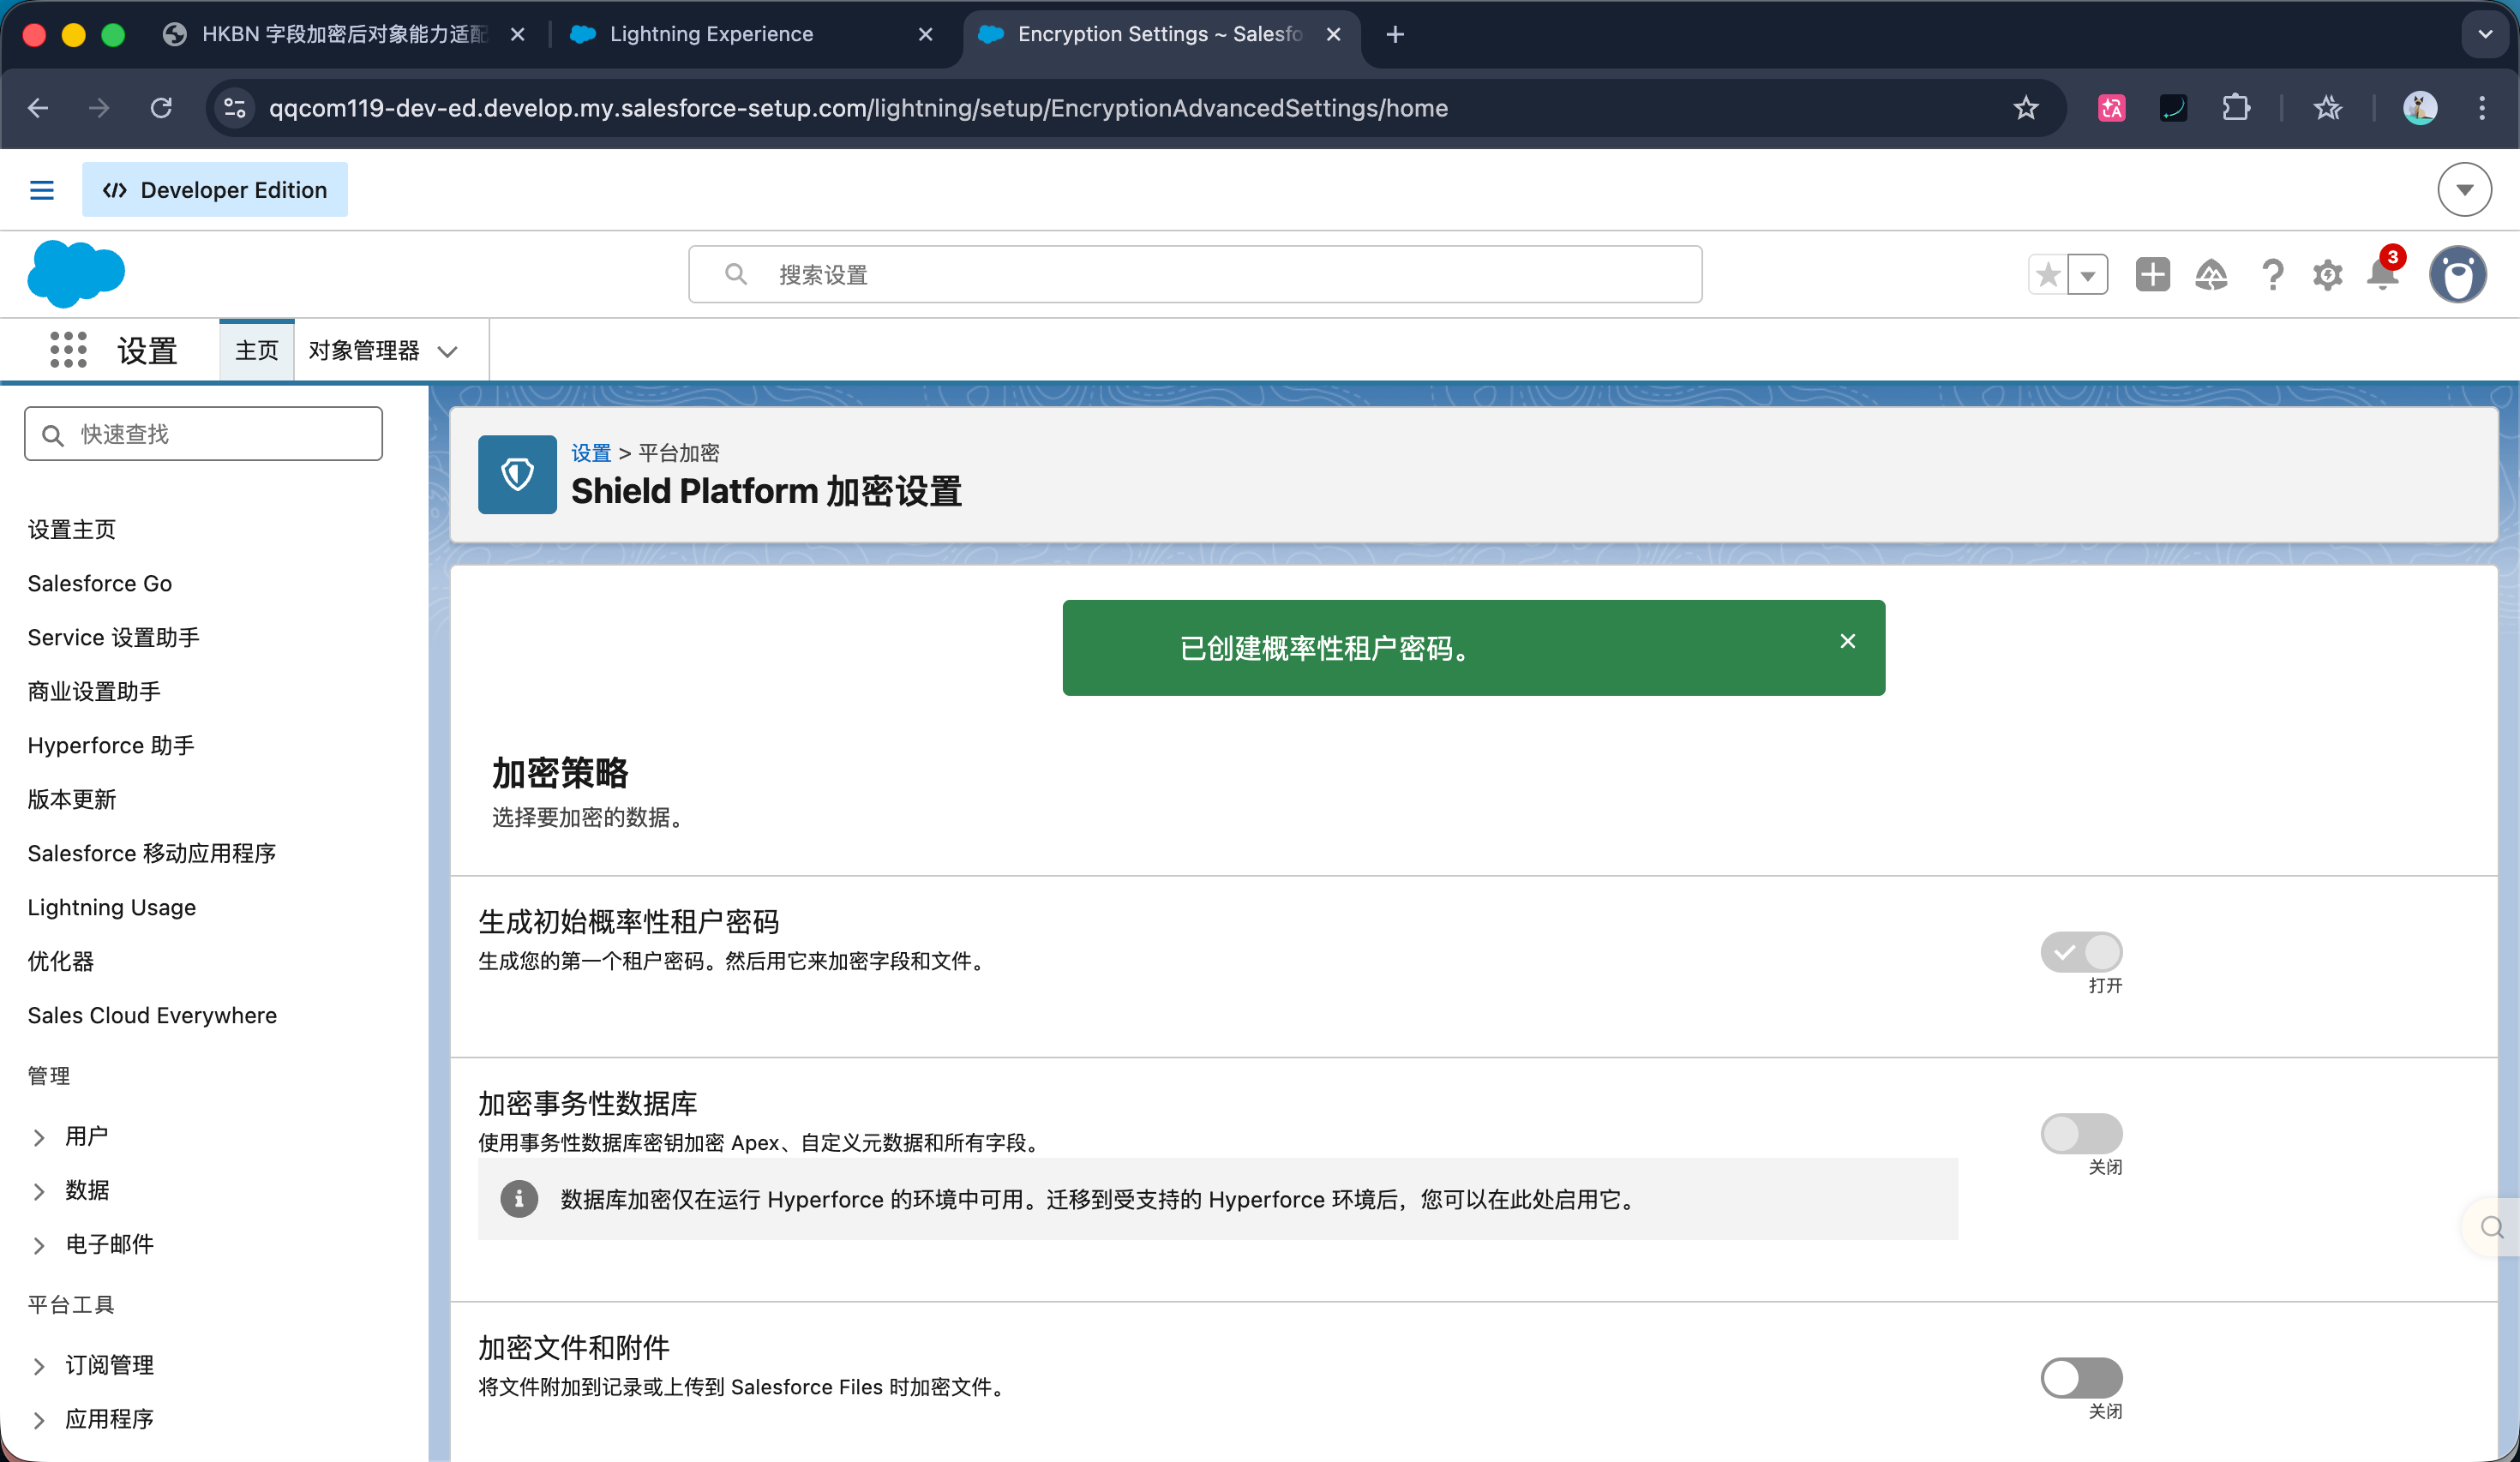Open the hamburger navigation menu
Viewport: 2520px width, 1462px height.
pos(41,190)
